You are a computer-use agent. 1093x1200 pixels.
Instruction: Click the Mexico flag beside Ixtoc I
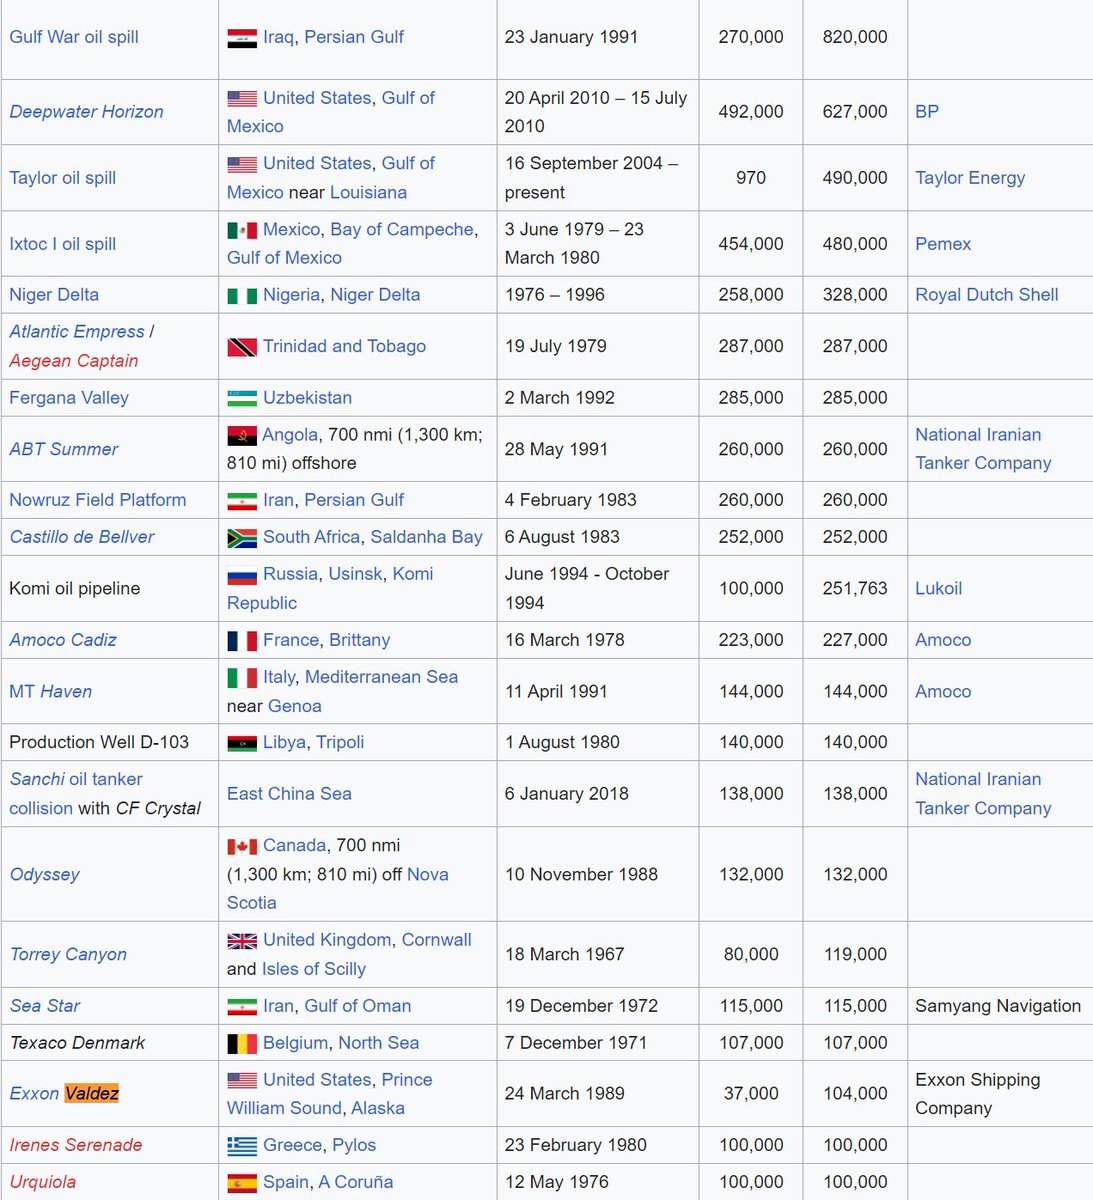tap(240, 229)
